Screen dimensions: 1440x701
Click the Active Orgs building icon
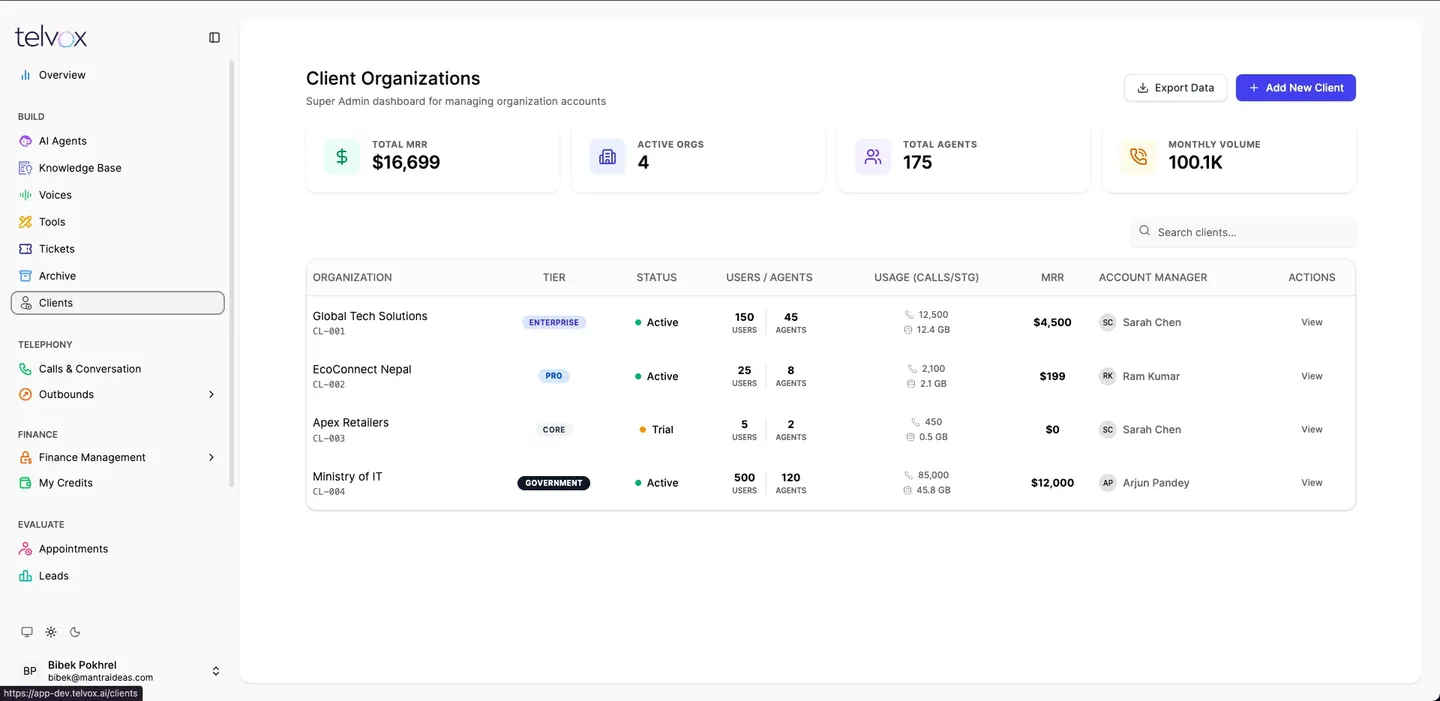(x=607, y=157)
